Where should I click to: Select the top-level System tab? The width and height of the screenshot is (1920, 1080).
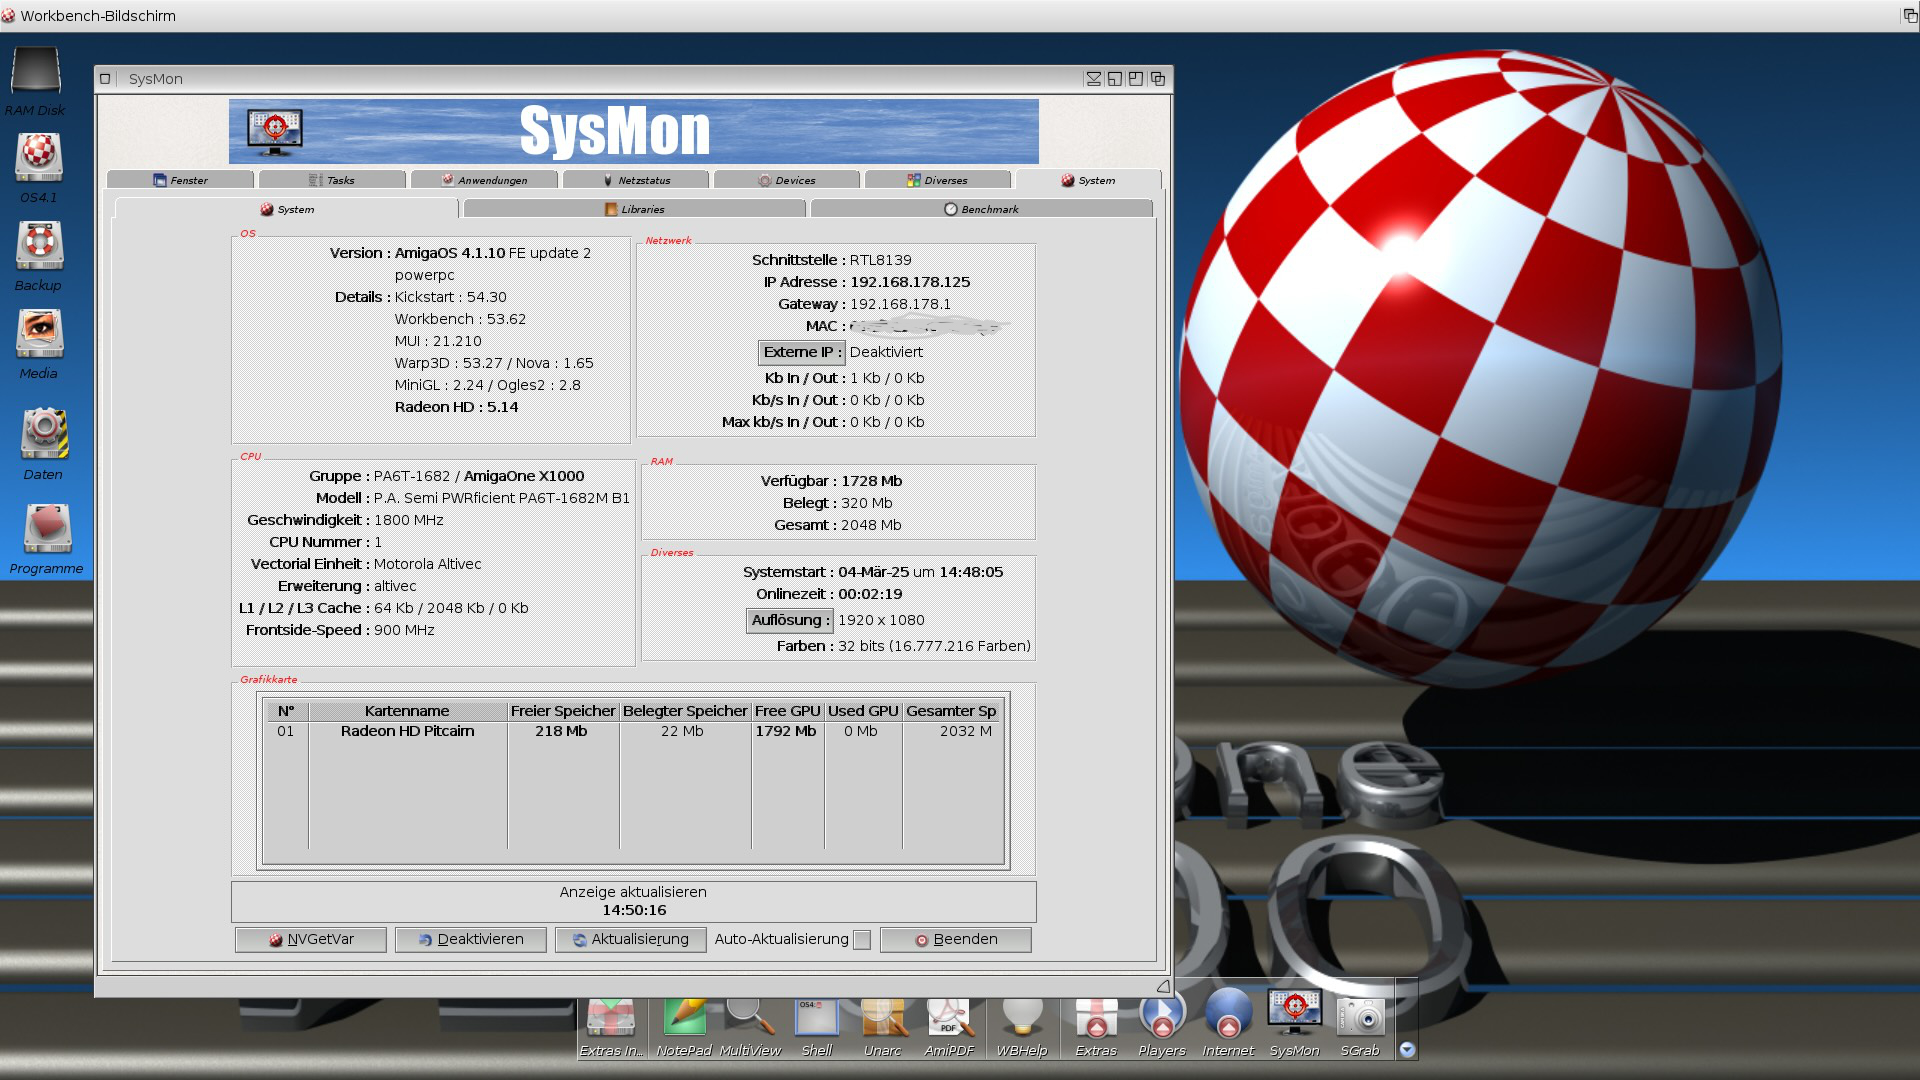(1089, 180)
